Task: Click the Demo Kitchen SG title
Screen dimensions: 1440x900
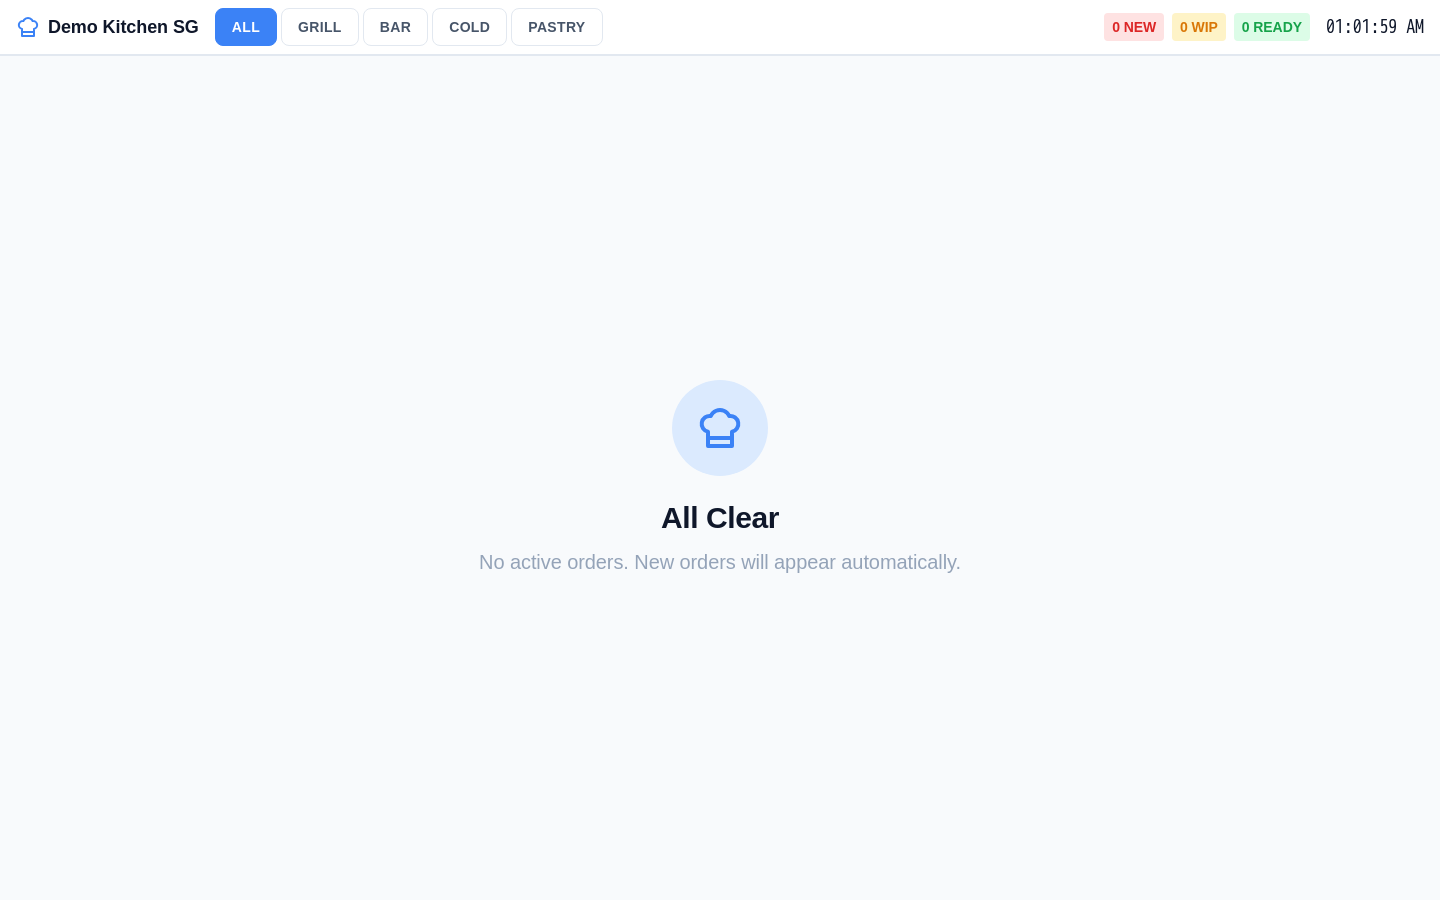Action: coord(123,27)
